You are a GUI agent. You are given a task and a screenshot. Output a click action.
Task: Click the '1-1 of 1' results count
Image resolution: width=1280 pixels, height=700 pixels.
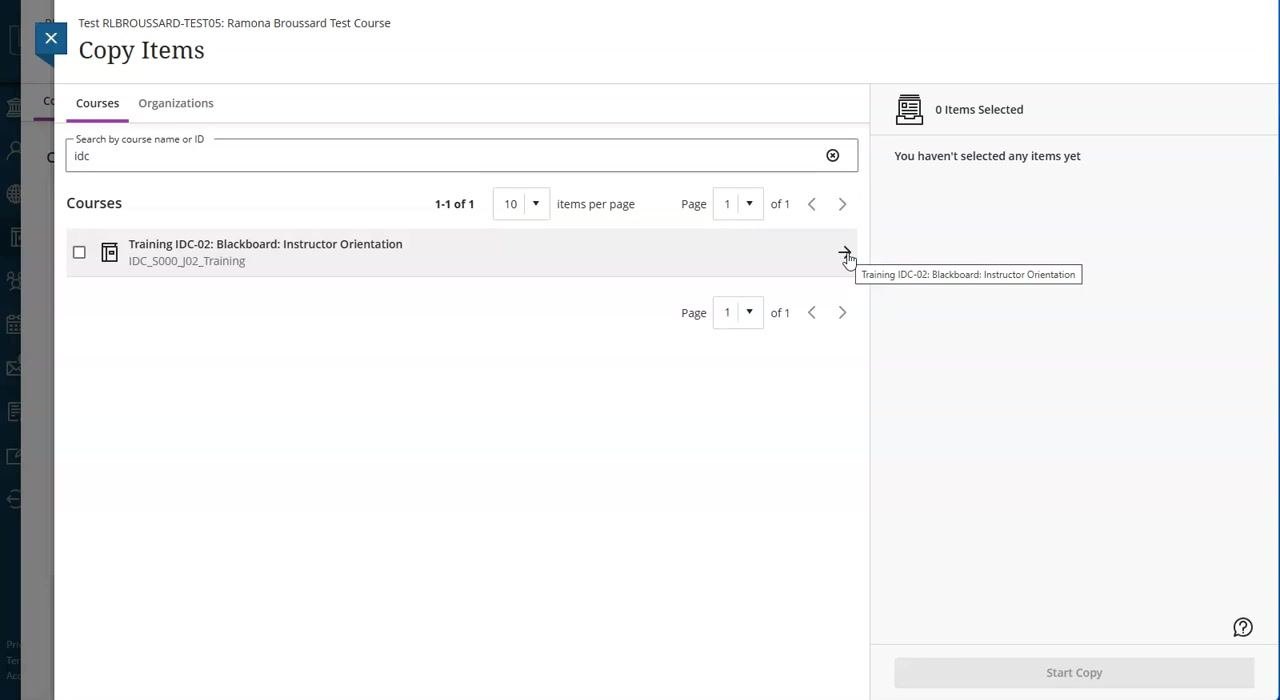coord(454,204)
